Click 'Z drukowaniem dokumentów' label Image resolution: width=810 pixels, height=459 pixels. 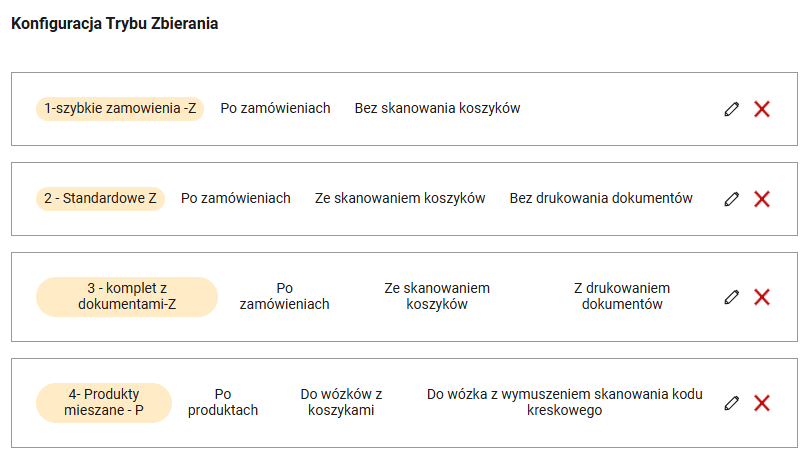[x=622, y=297]
